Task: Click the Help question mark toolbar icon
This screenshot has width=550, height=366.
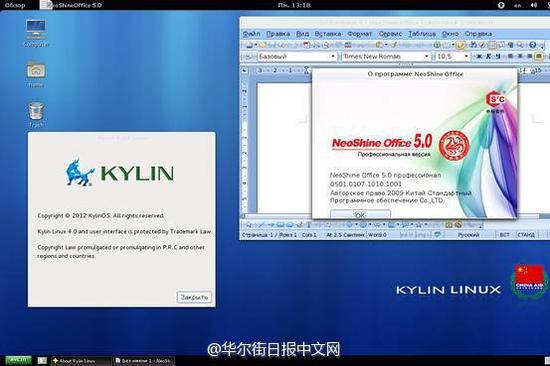Action: 532,45
